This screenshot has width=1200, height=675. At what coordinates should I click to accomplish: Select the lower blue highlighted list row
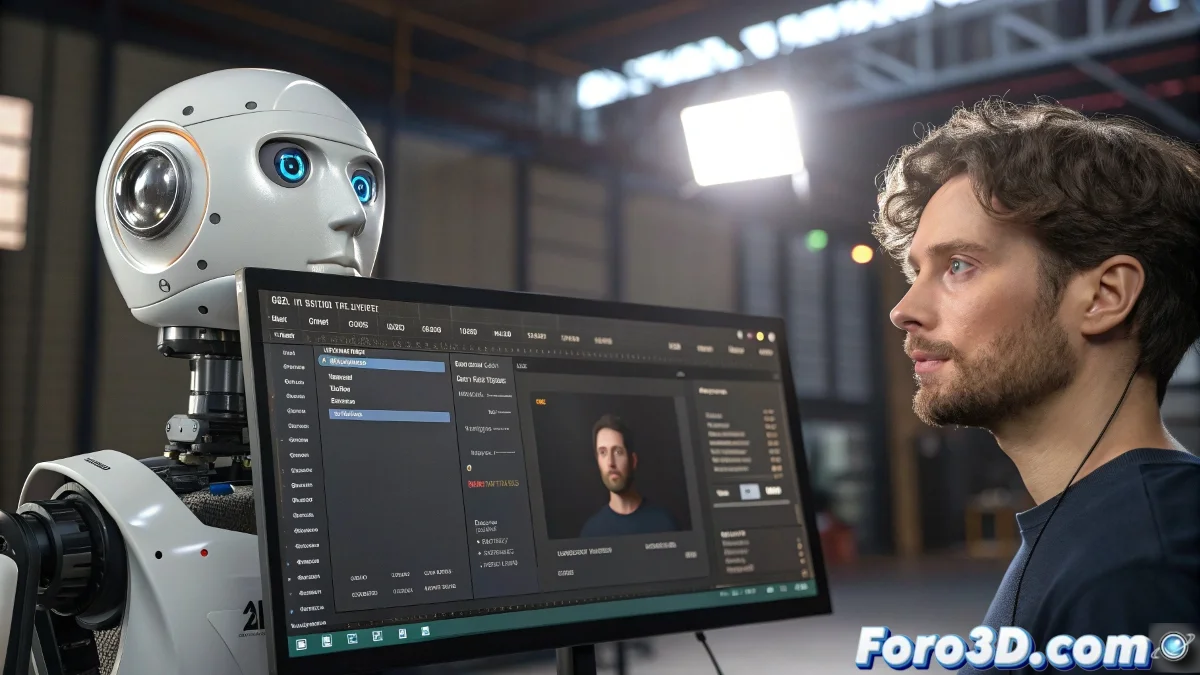389,414
